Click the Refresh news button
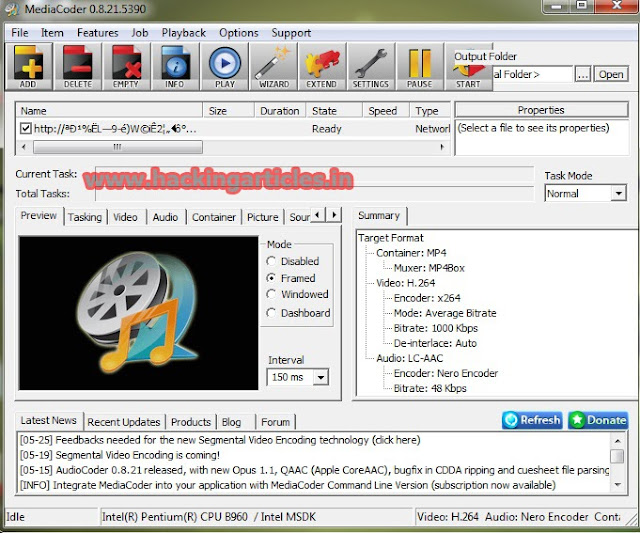 click(x=532, y=420)
